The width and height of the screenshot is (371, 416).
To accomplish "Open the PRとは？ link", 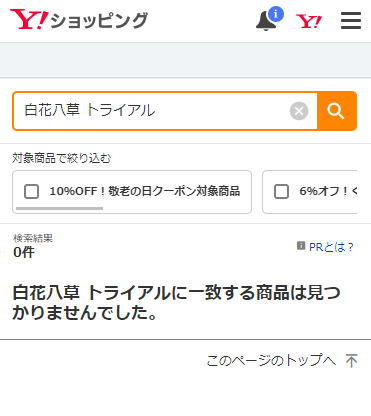I will (331, 247).
